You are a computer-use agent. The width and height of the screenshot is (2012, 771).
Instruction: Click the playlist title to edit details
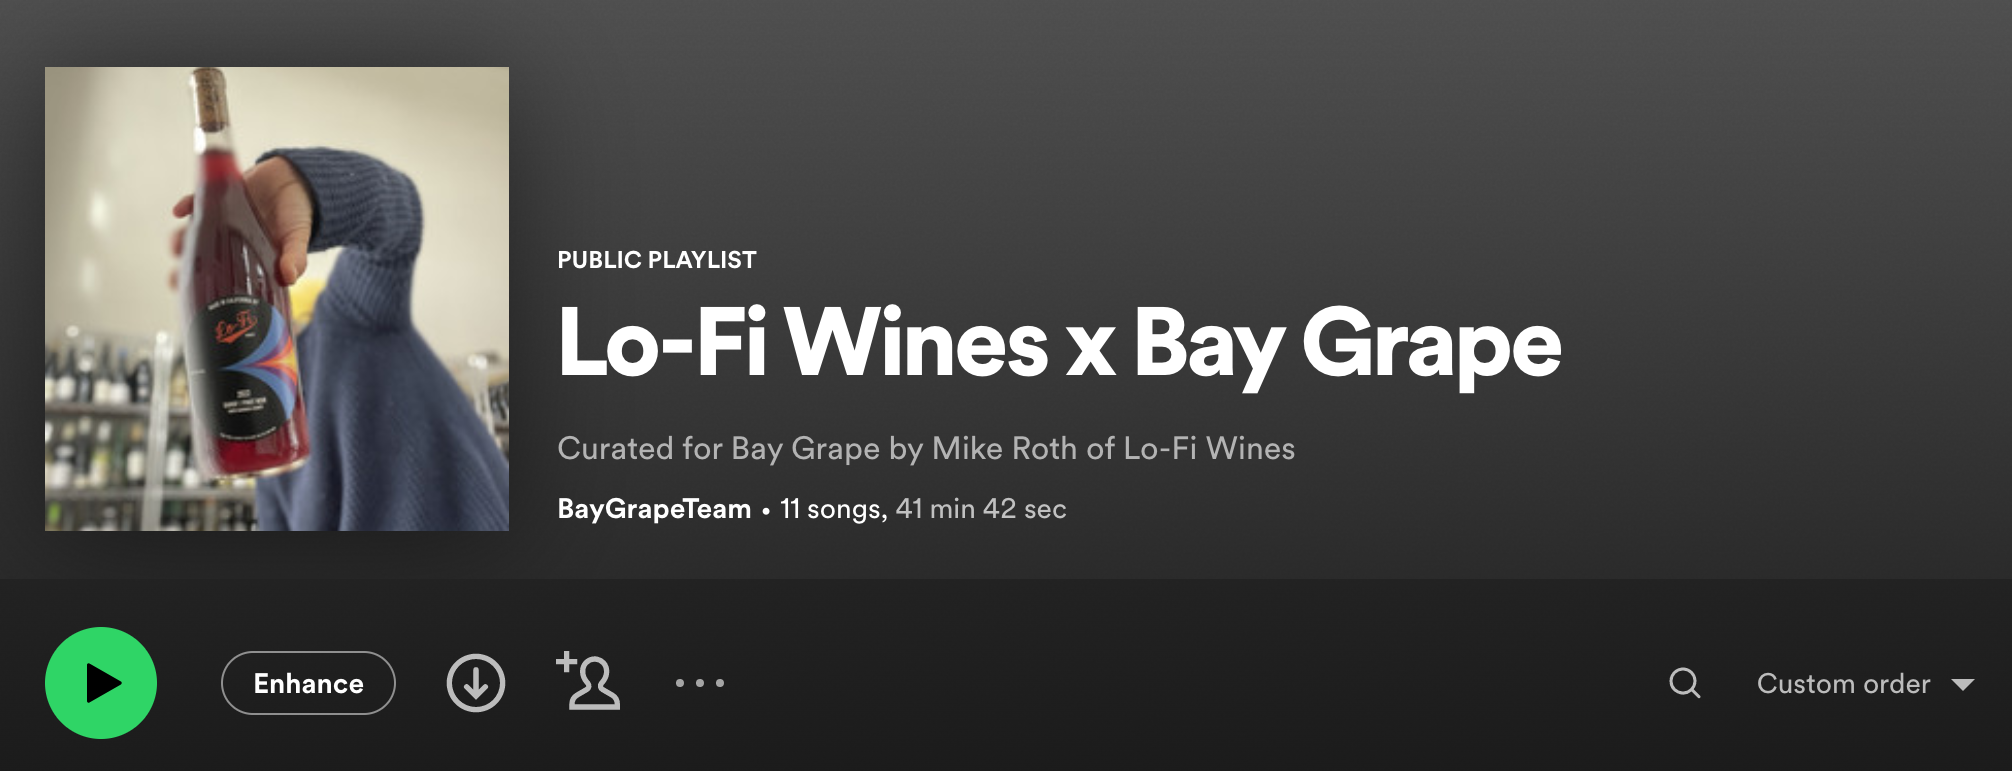pyautogui.click(x=1059, y=344)
